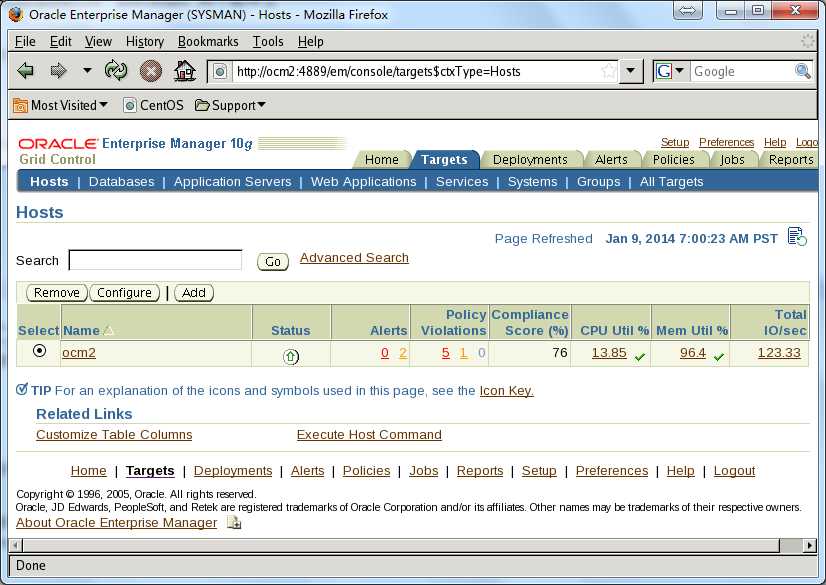The height and width of the screenshot is (585, 826).
Task: Go to the browser Home page icon
Action: pyautogui.click(x=185, y=71)
